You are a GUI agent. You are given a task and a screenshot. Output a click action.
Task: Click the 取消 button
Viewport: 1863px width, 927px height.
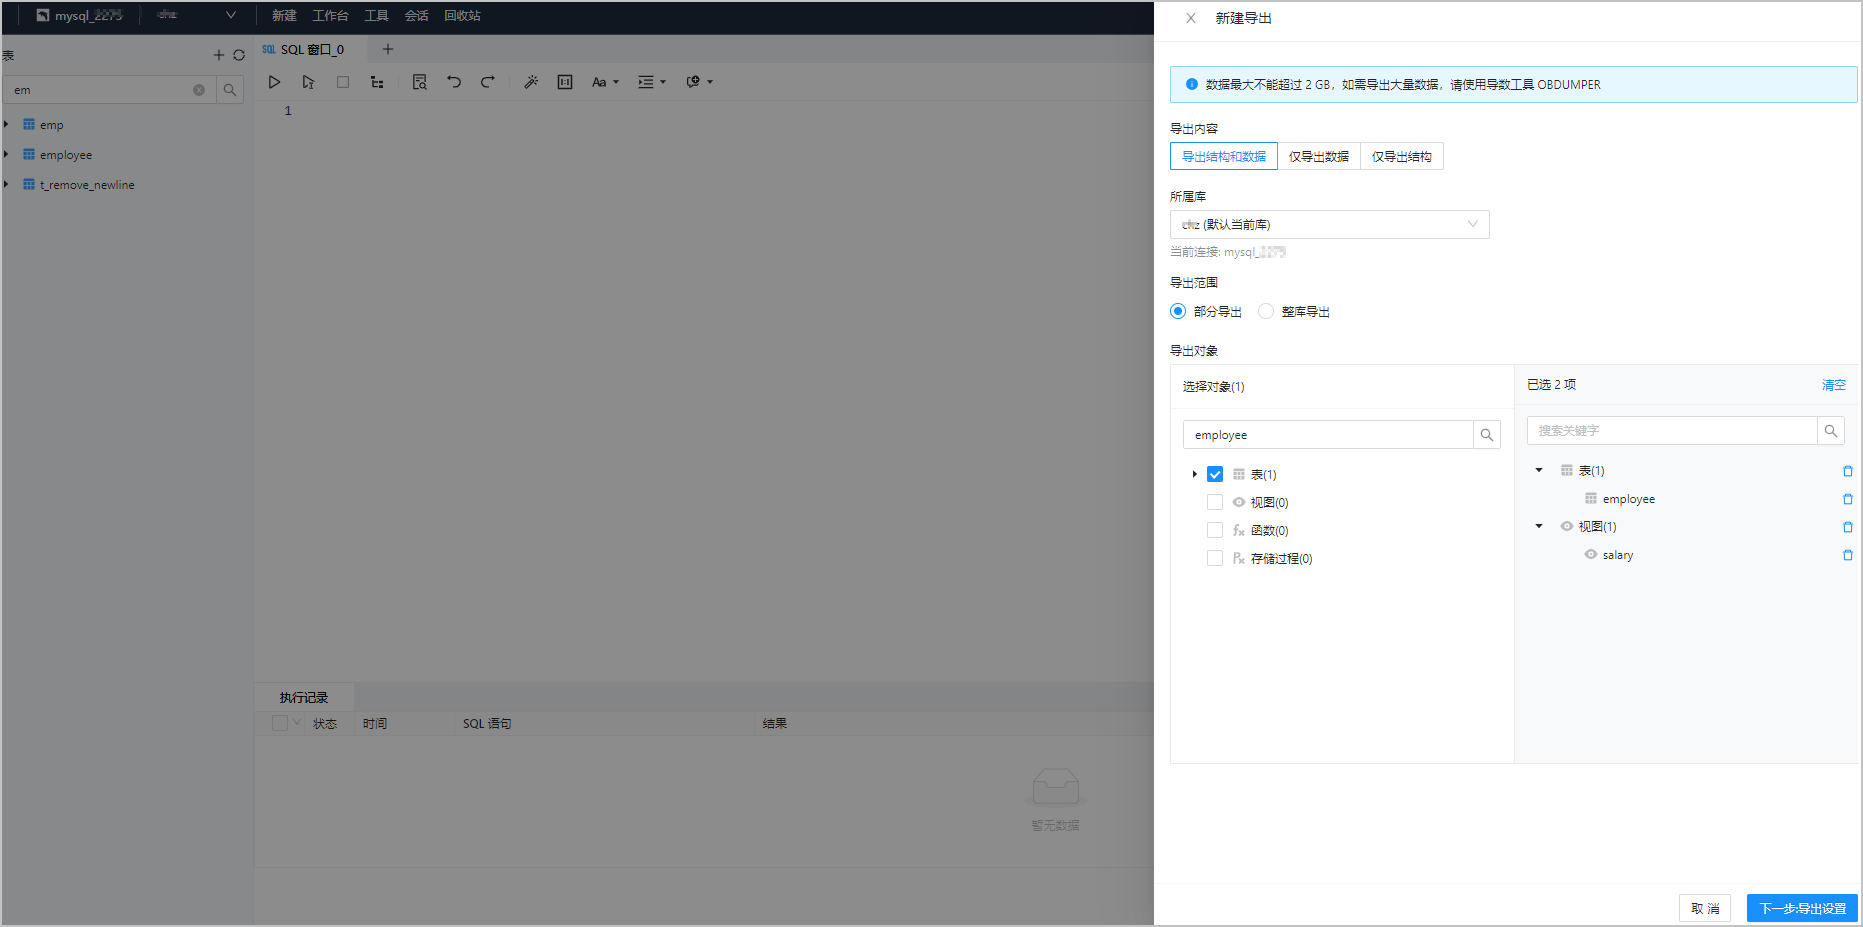[x=1705, y=908]
